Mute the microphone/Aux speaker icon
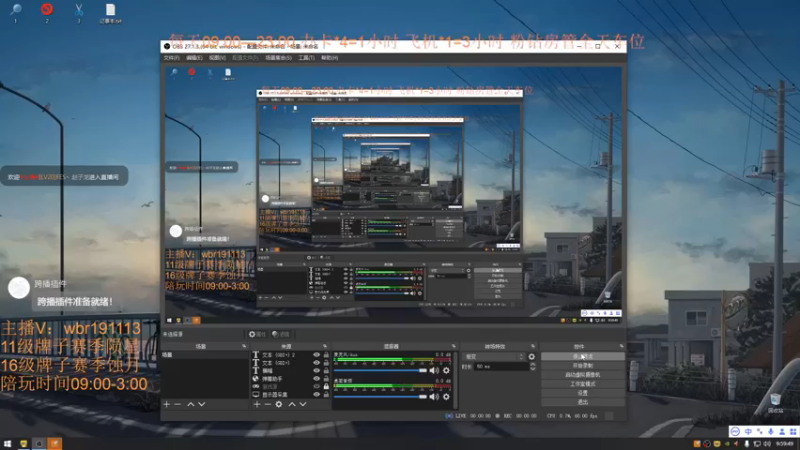The image size is (800, 450). (x=434, y=370)
